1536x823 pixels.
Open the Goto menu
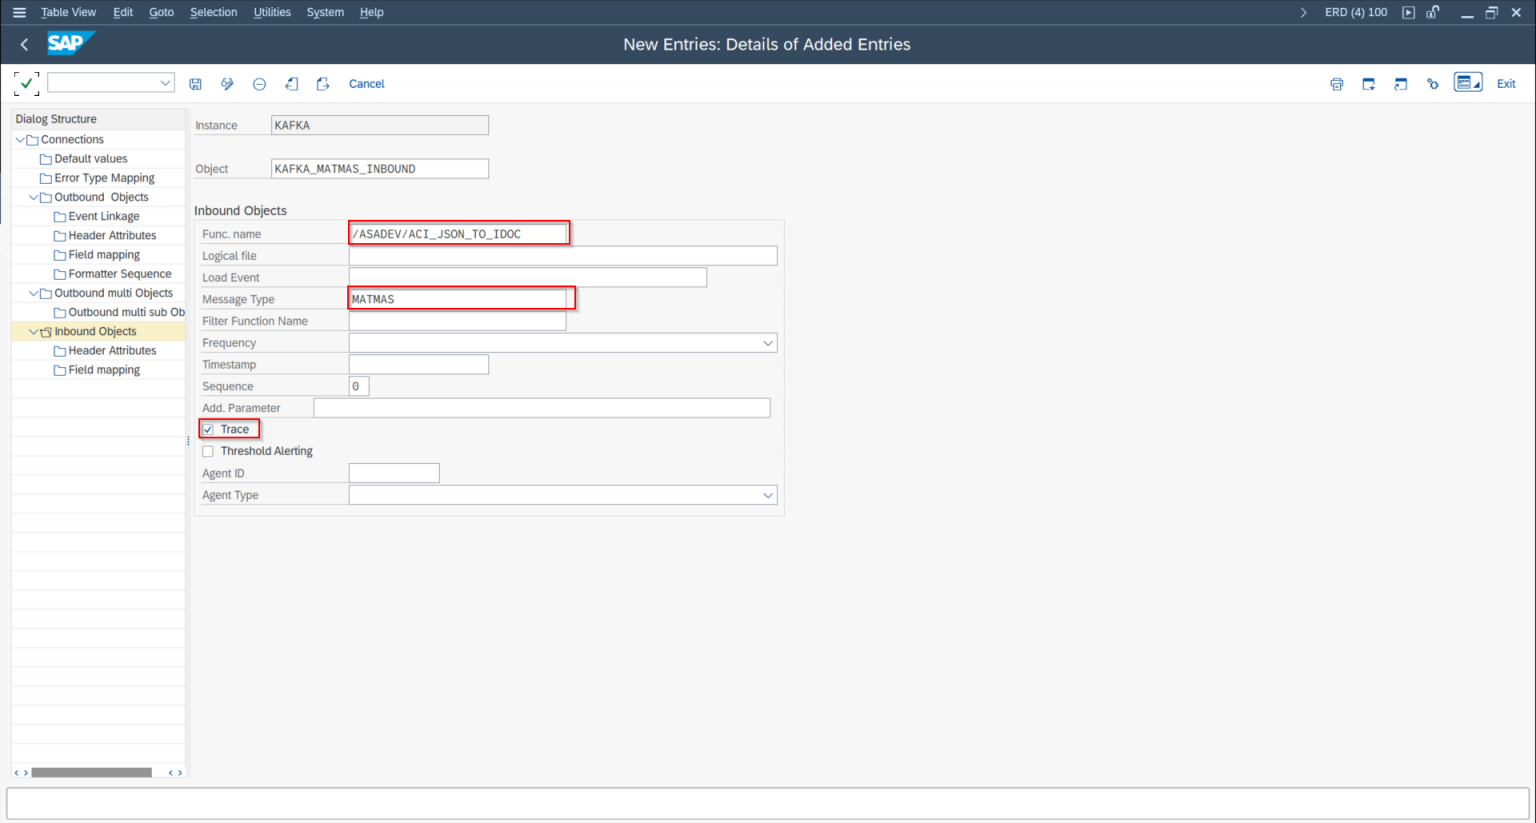161,12
